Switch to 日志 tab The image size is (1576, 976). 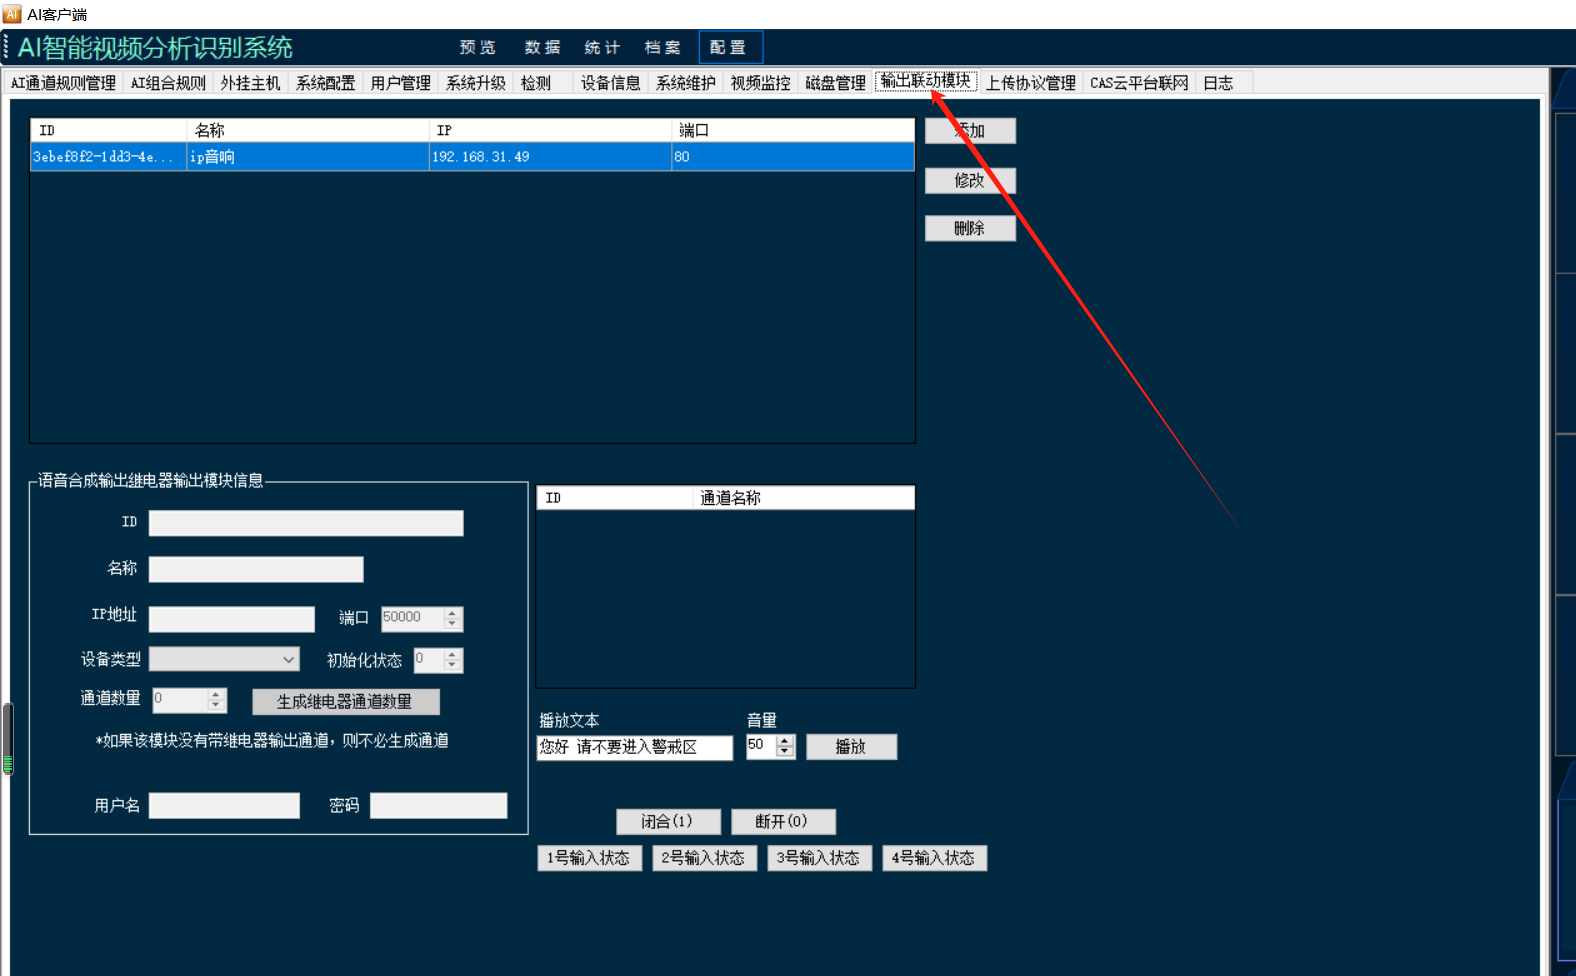tap(1218, 83)
